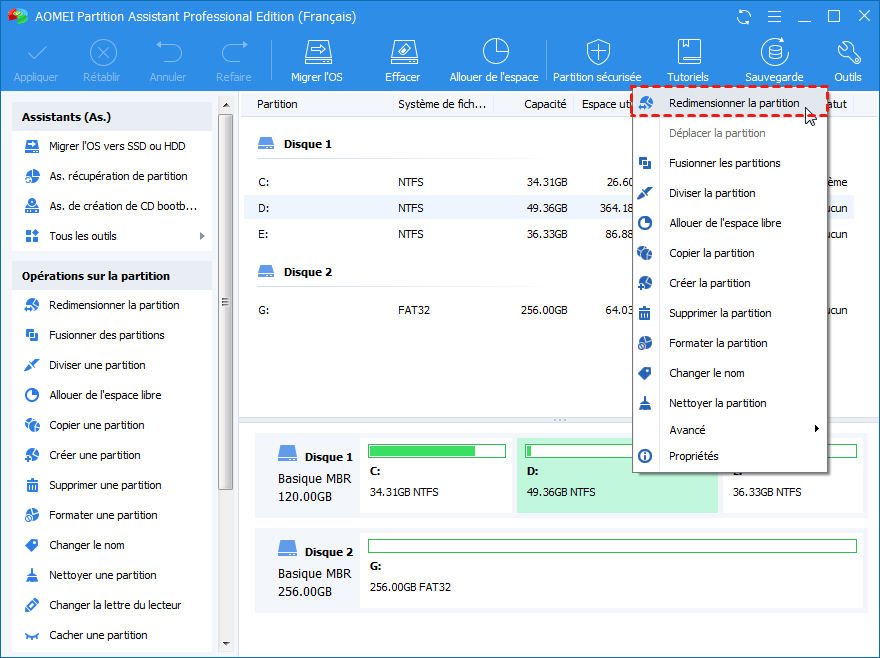Screen dimensions: 880x658
Task: Open the Outils wrench icon
Action: [847, 52]
